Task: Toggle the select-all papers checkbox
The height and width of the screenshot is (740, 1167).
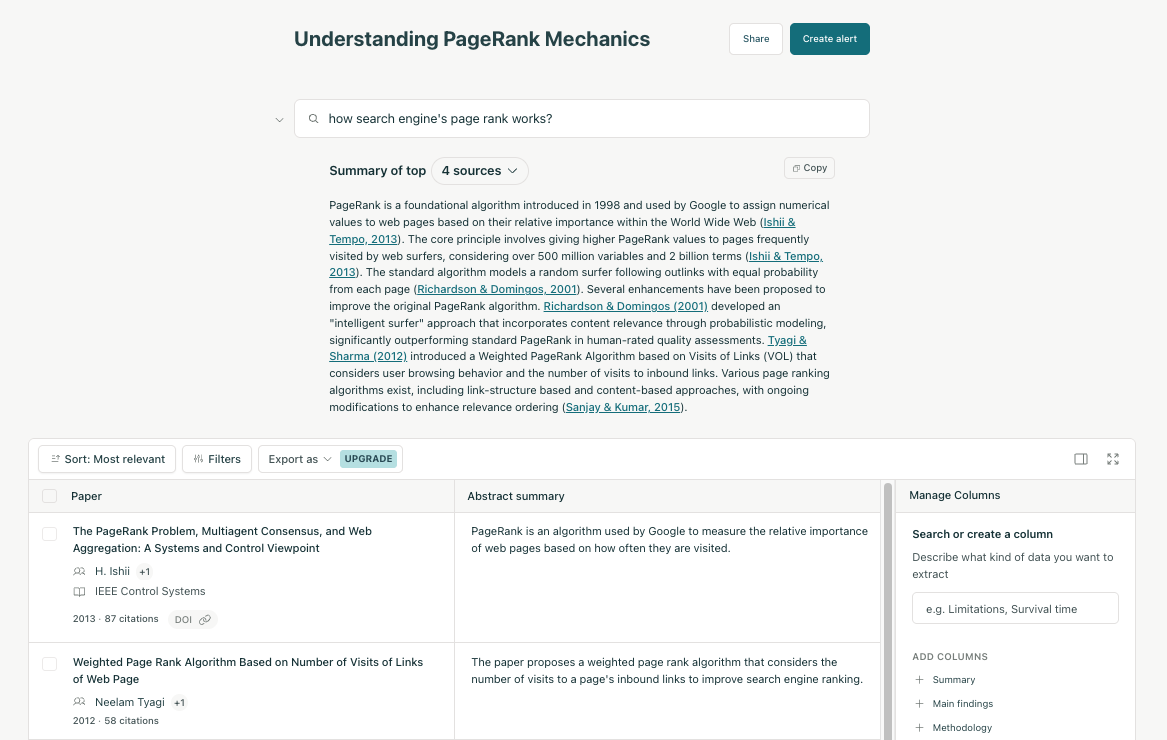Action: click(x=49, y=496)
